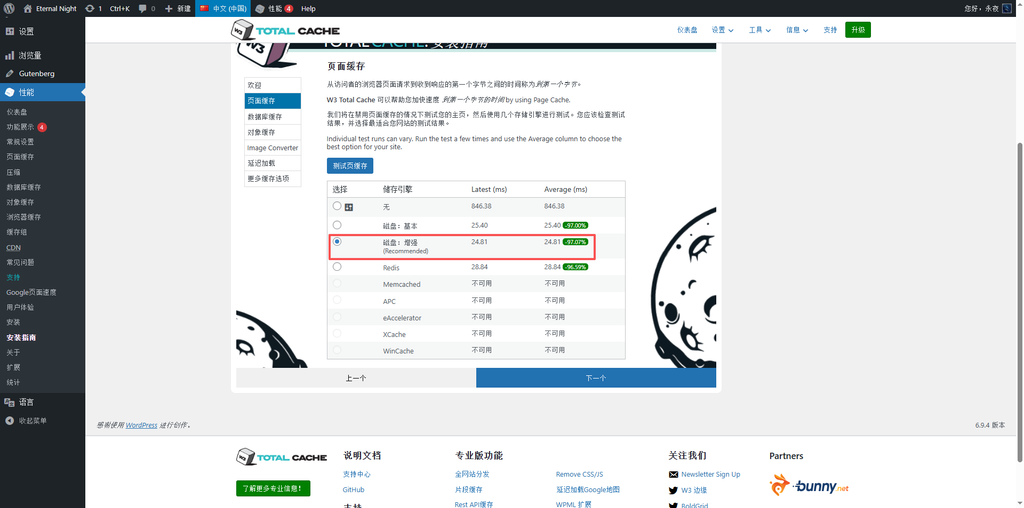Open the 性能 admin bar menu
Viewport: 1024px width, 508px height.
[x=274, y=8]
